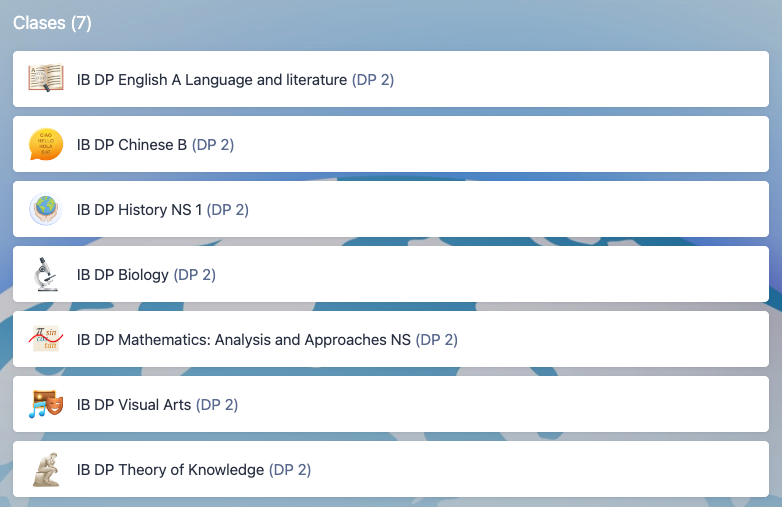Screen dimensions: 782x507
Task: Click the (DP 2) label after Visual Arts
Action: pos(217,405)
